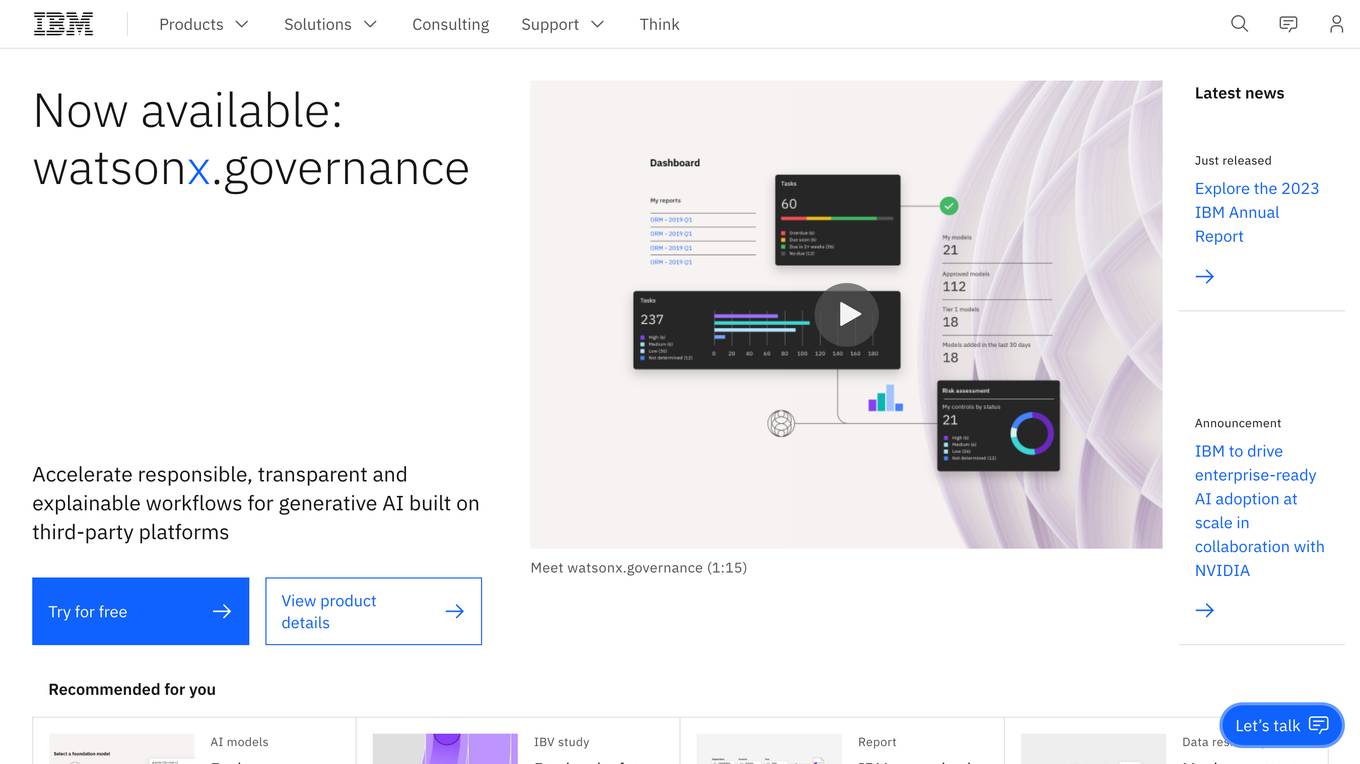Image resolution: width=1360 pixels, height=764 pixels.
Task: Click the watsonx.governance dashboard video thumbnail
Action: (x=846, y=314)
